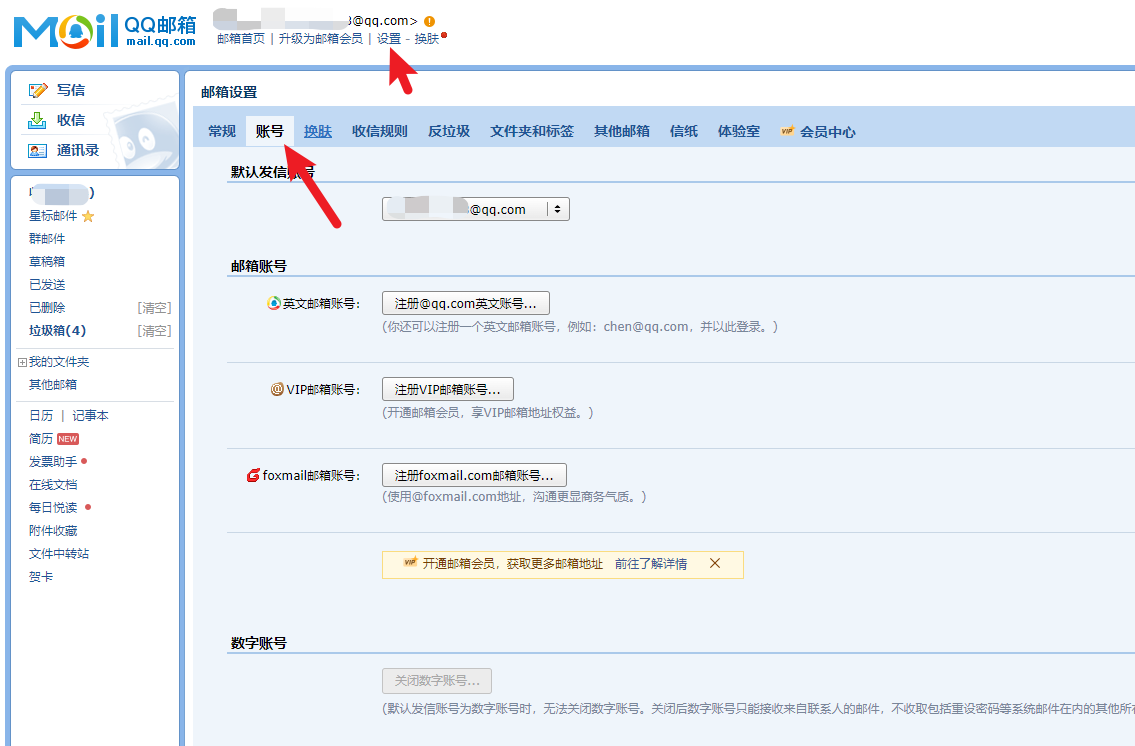Click 注册foxmail.com邮箱账号 button
Image resolution: width=1135 pixels, height=746 pixels.
474,475
